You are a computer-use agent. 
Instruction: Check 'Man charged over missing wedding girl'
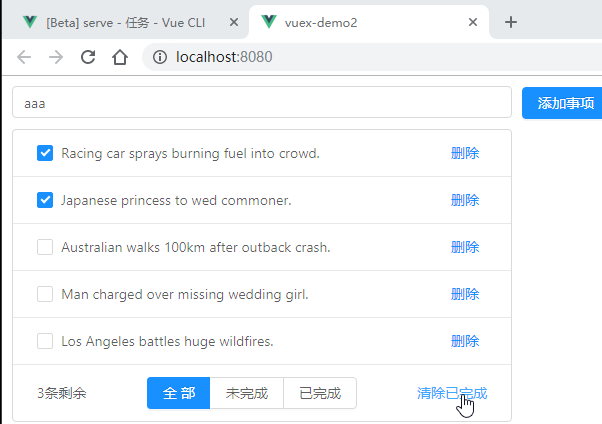click(x=45, y=294)
